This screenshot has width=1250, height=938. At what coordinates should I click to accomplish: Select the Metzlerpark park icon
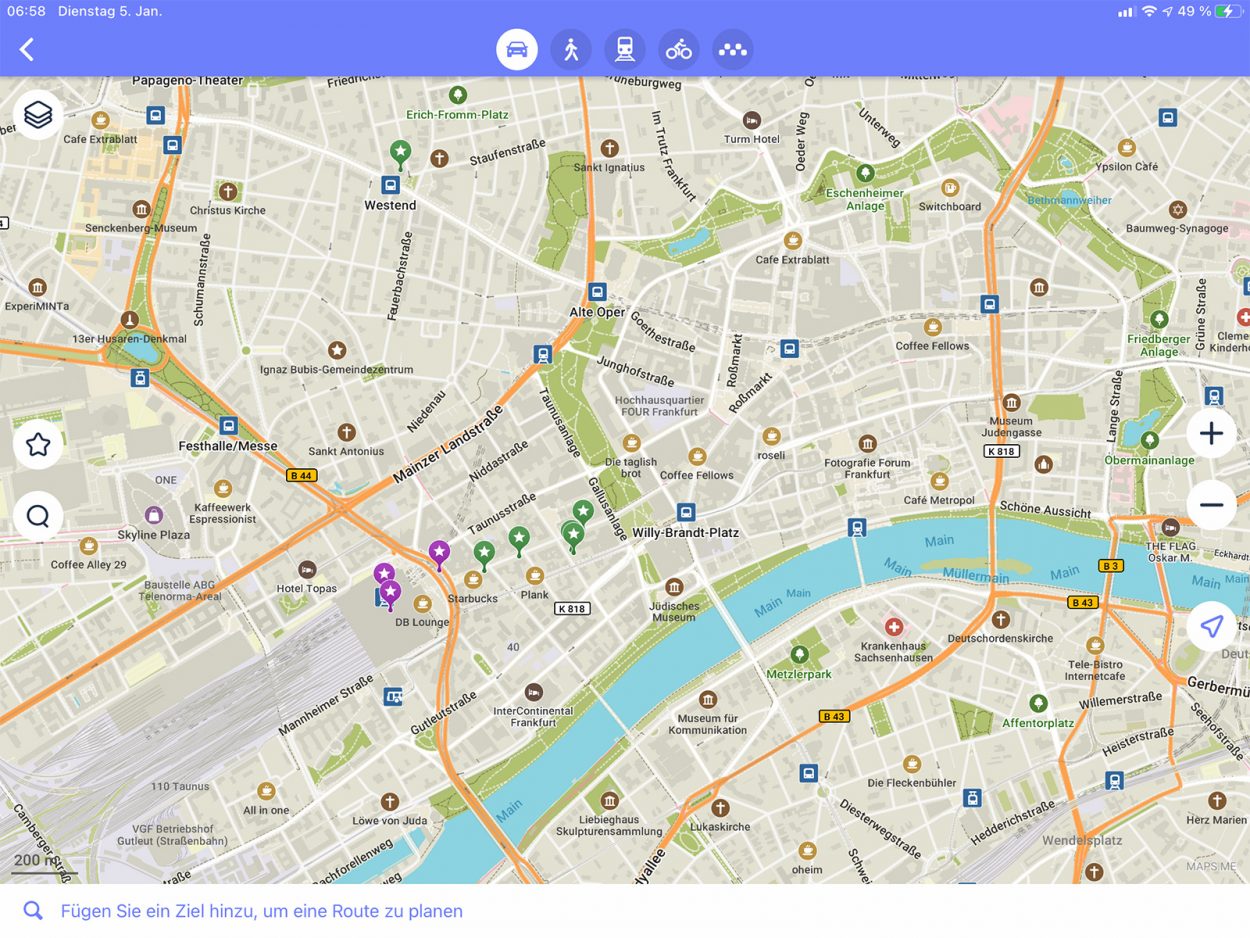799,655
